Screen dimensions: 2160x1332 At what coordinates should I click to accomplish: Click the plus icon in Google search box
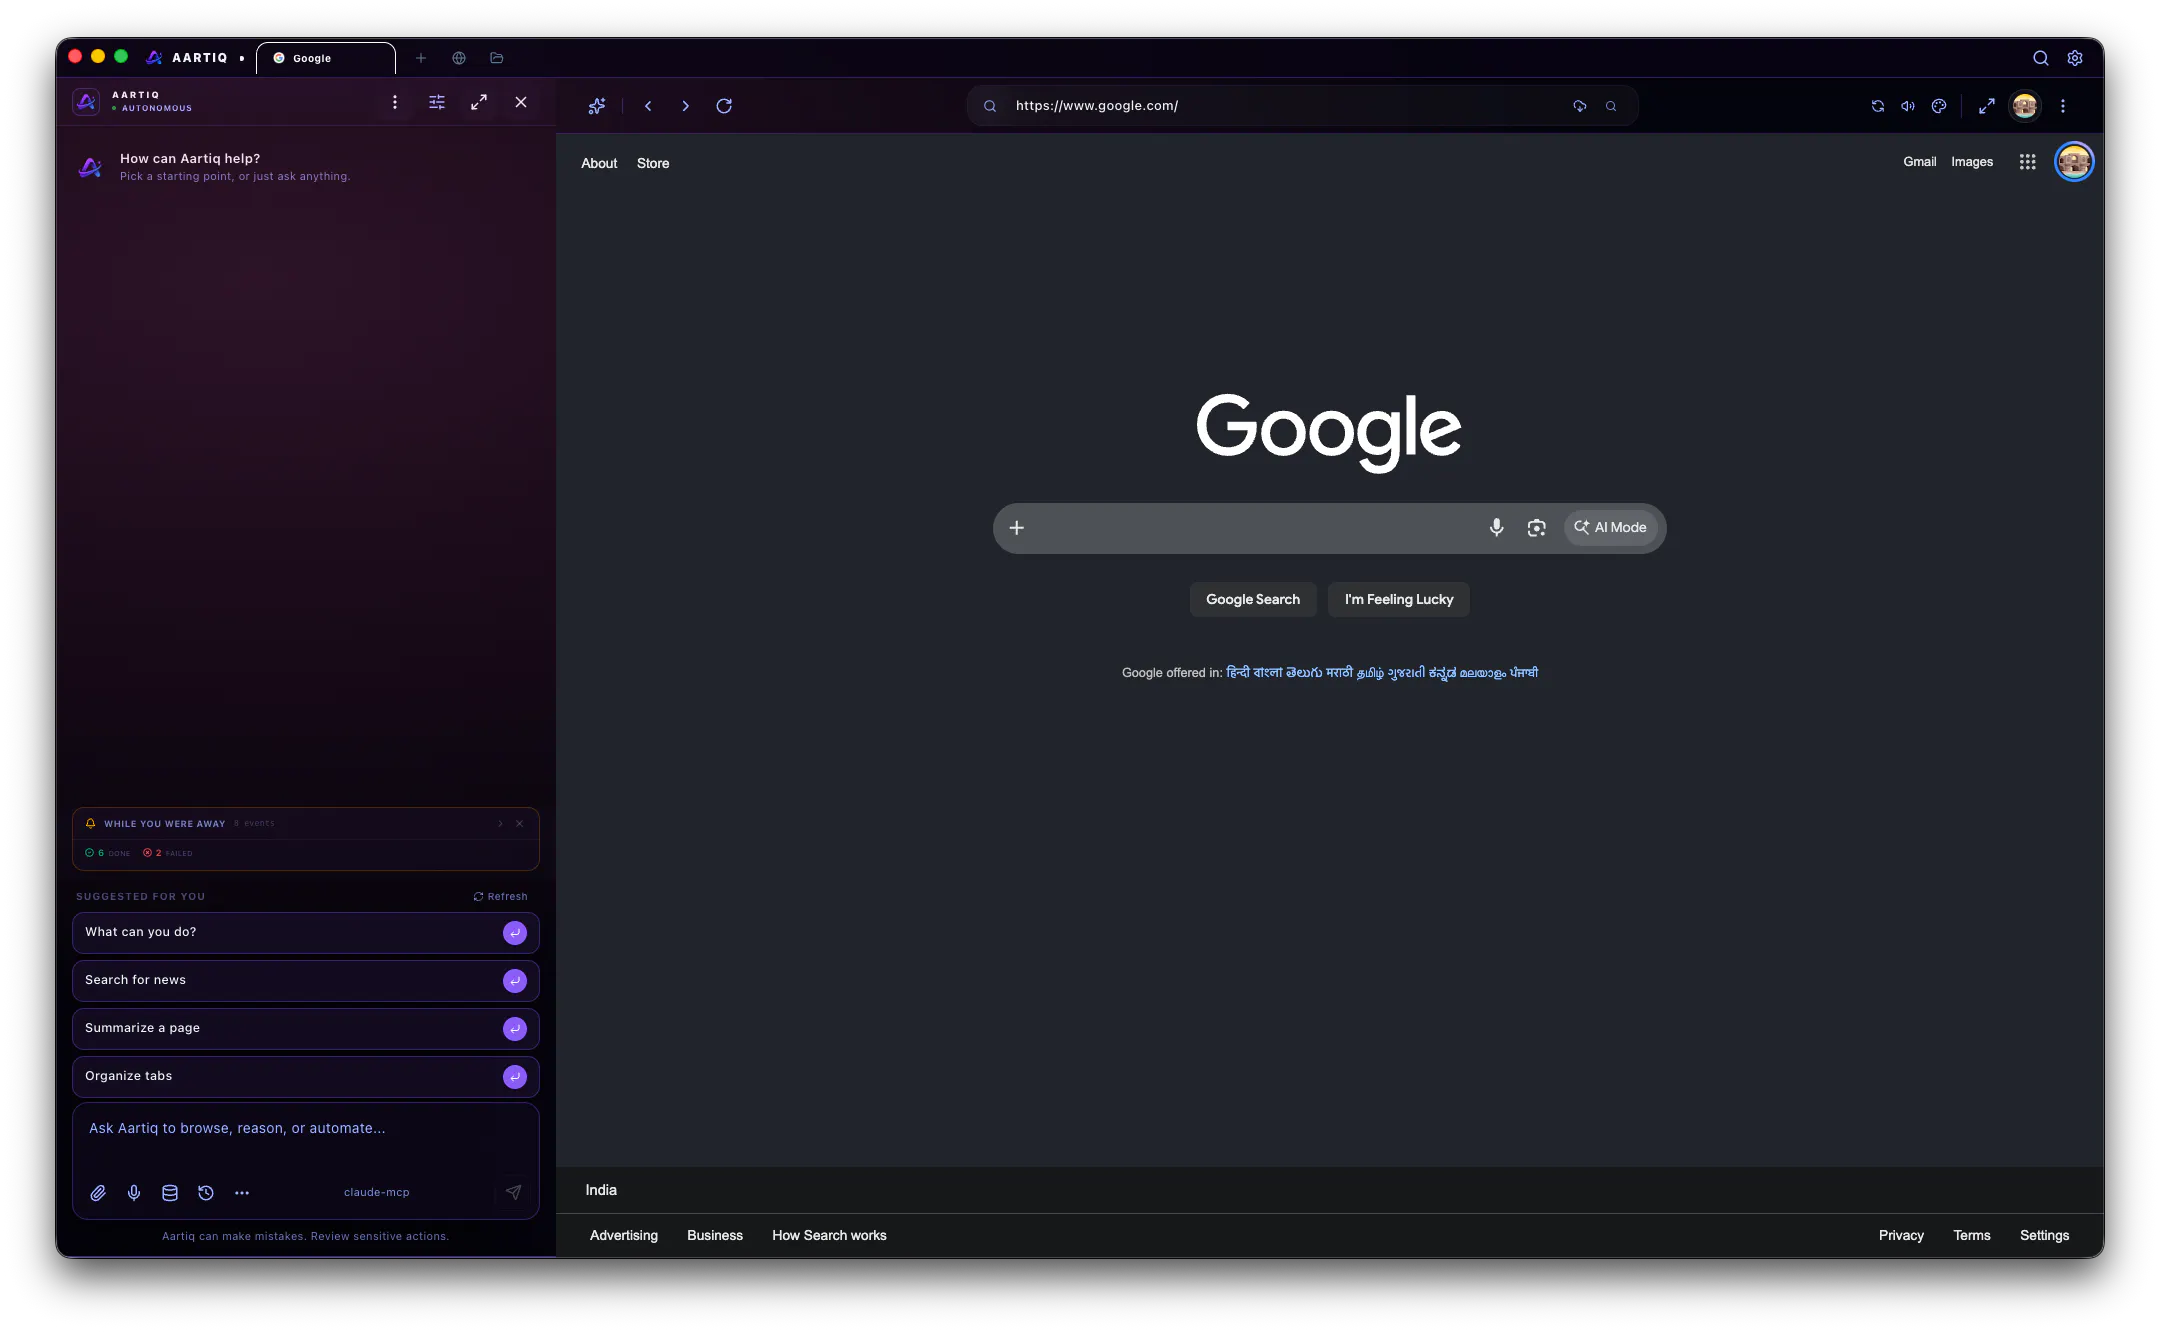(1017, 528)
